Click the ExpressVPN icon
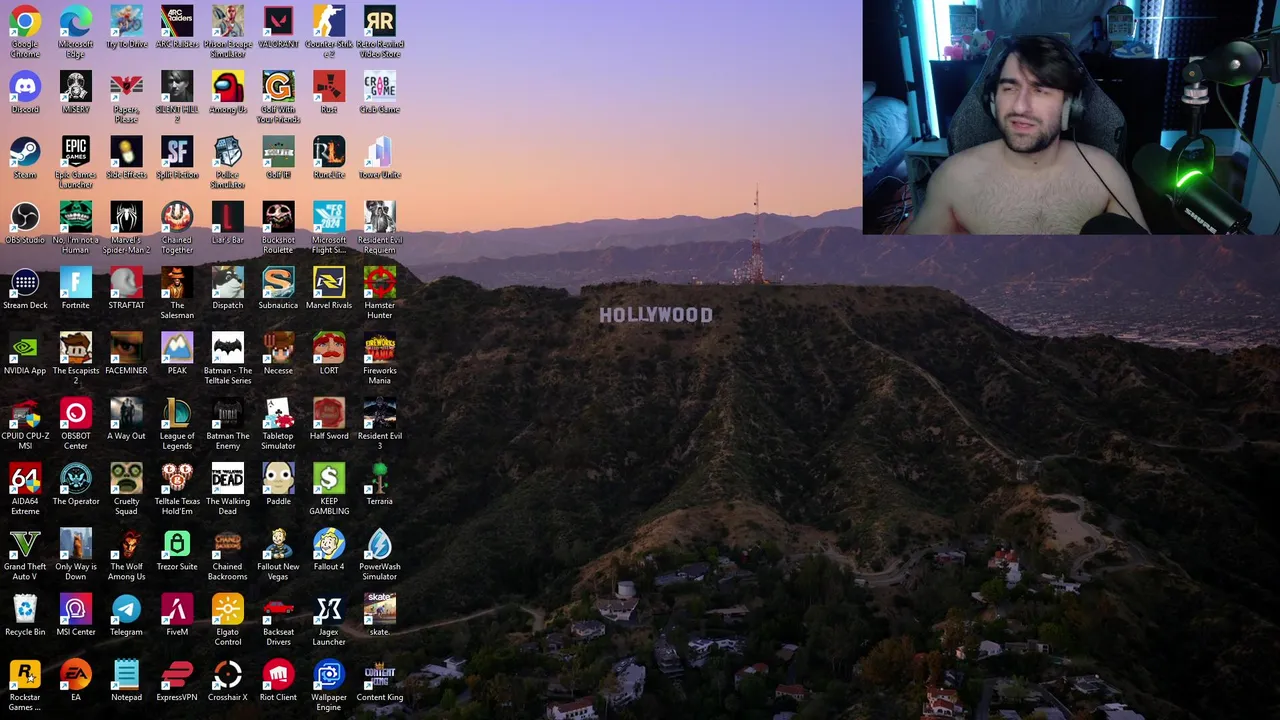1280x720 pixels. click(177, 675)
